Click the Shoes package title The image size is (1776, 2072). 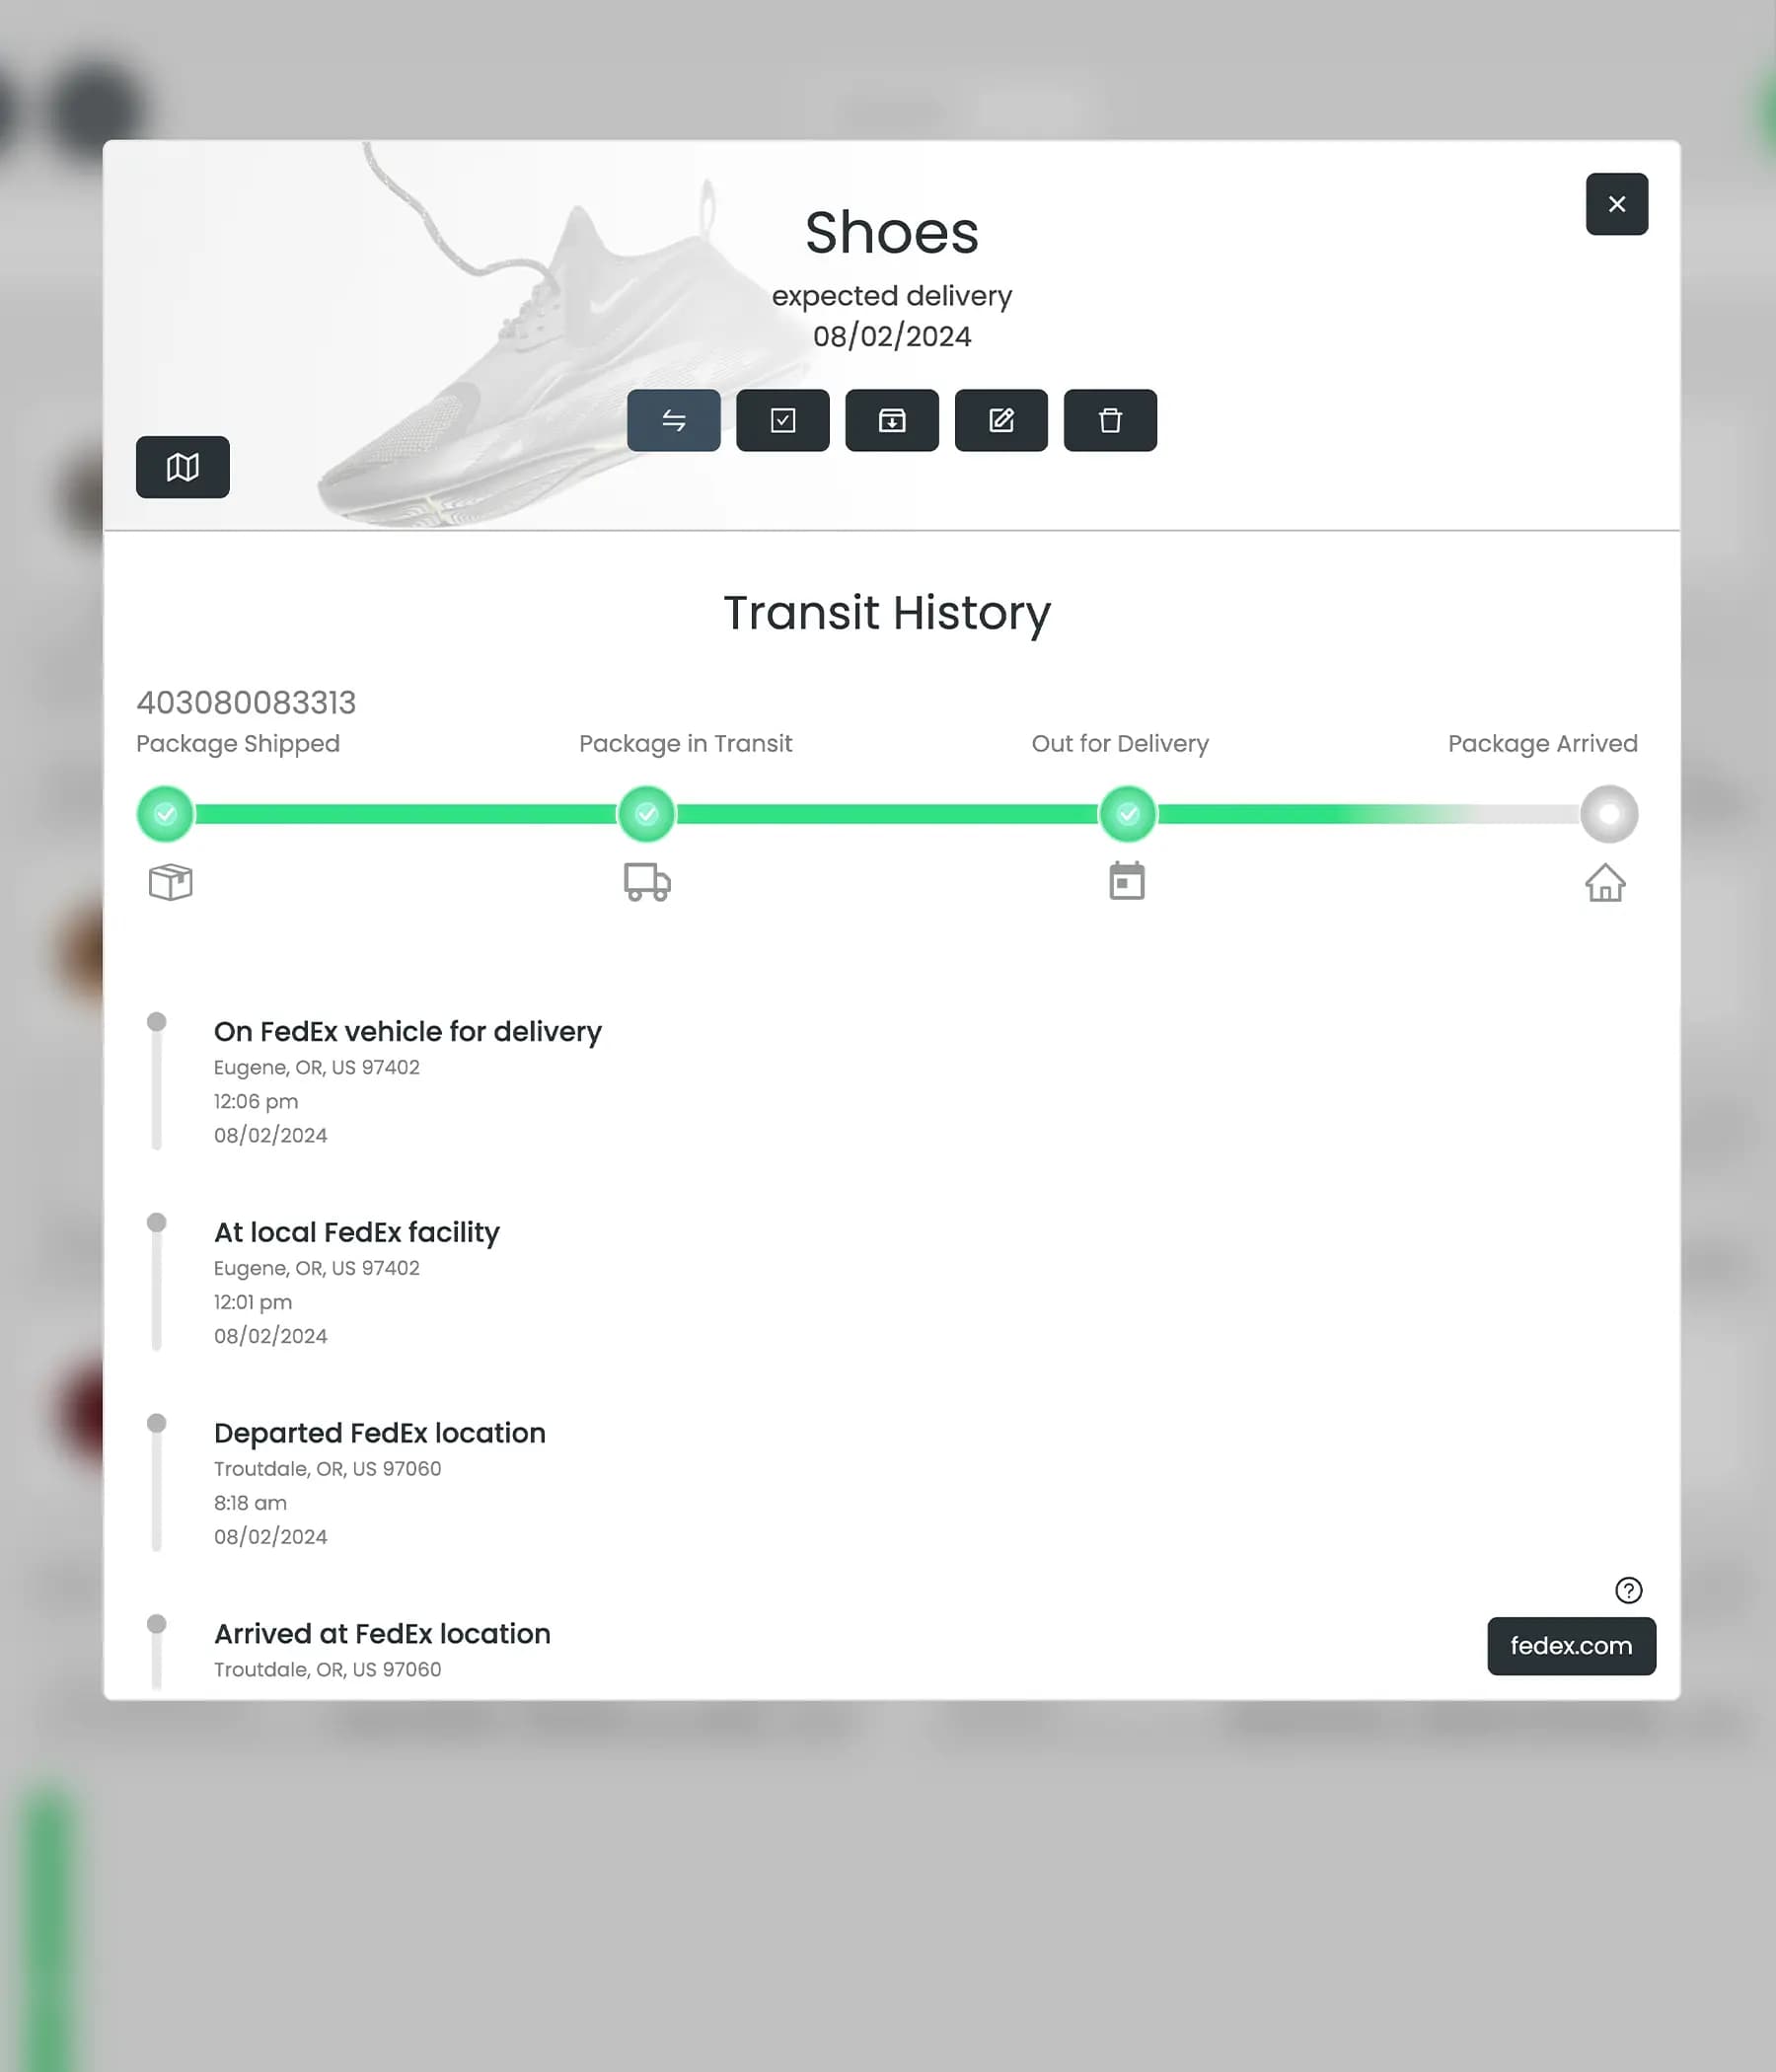click(x=891, y=233)
